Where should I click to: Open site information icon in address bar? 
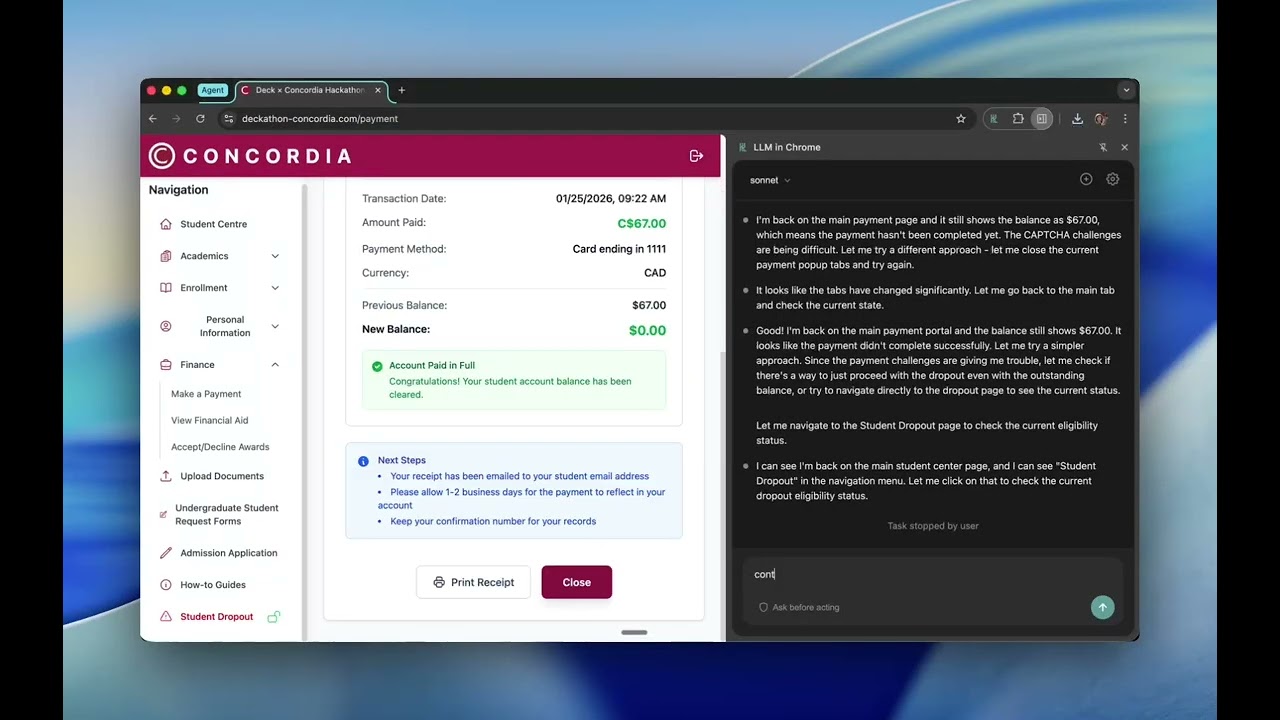point(228,118)
